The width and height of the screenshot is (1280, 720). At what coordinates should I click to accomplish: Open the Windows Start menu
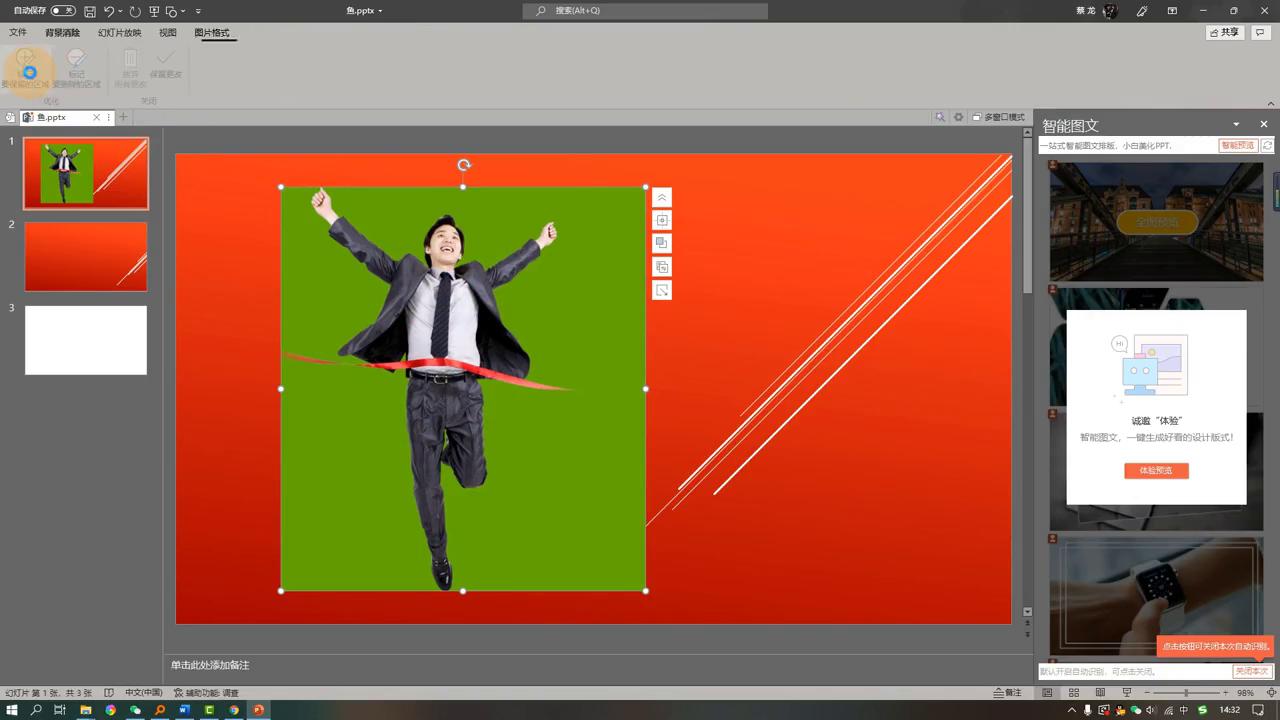12,710
